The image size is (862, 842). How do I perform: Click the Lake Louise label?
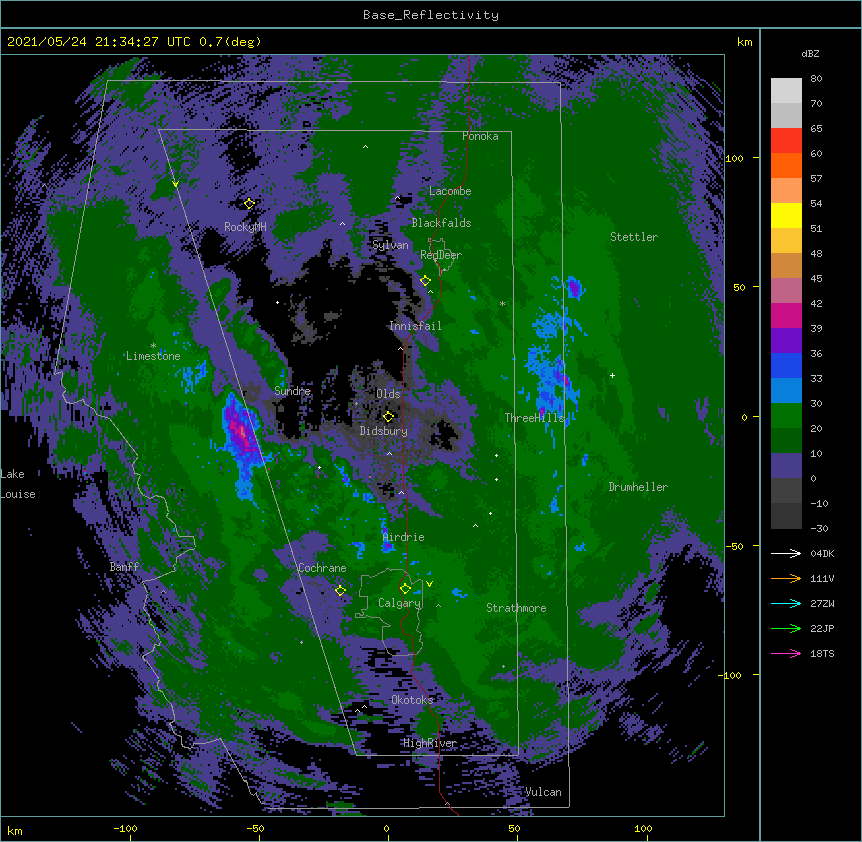coord(18,484)
